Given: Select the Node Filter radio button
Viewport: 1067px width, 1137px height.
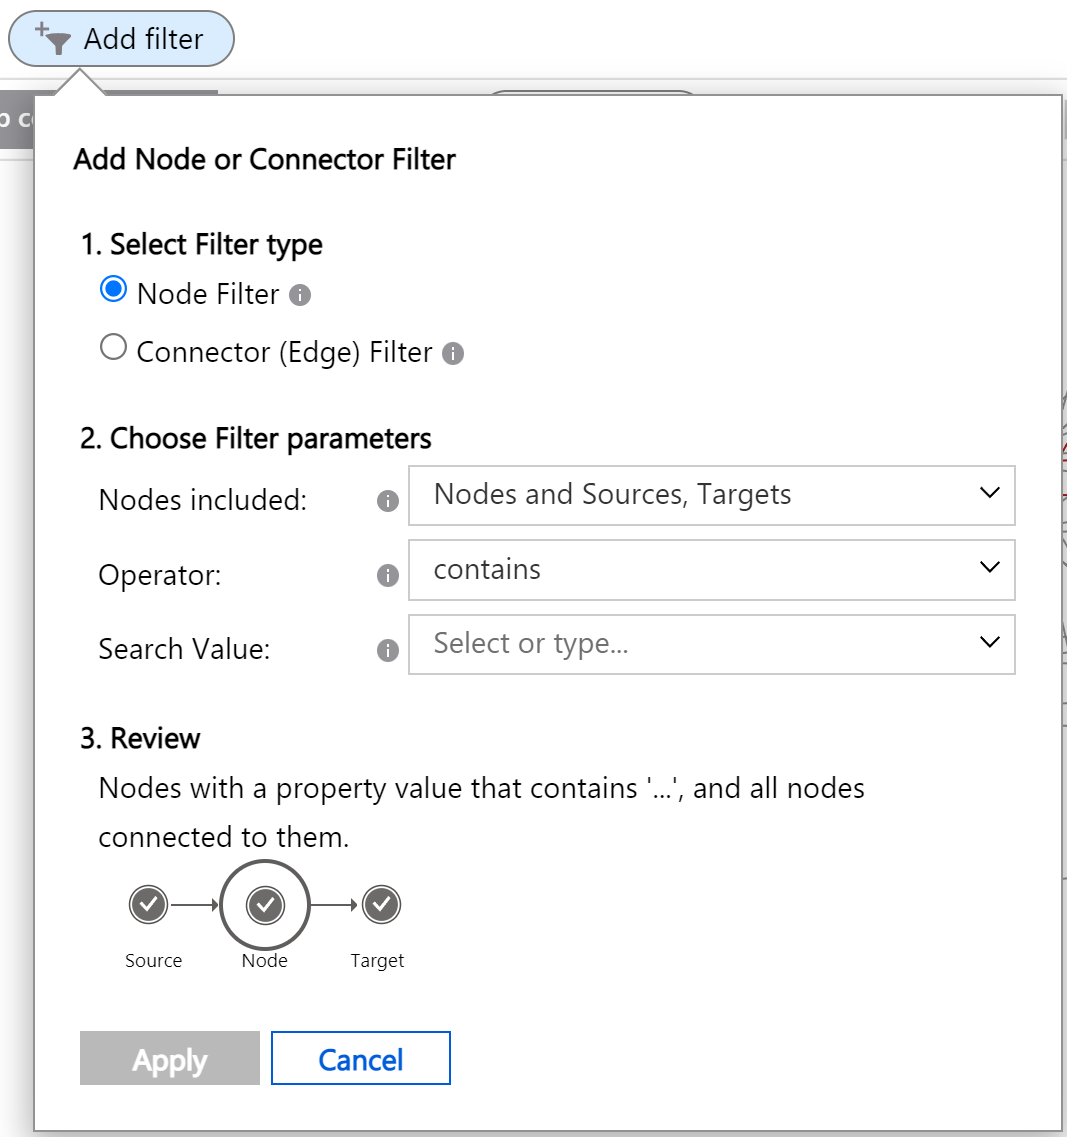Looking at the screenshot, I should click(x=114, y=290).
